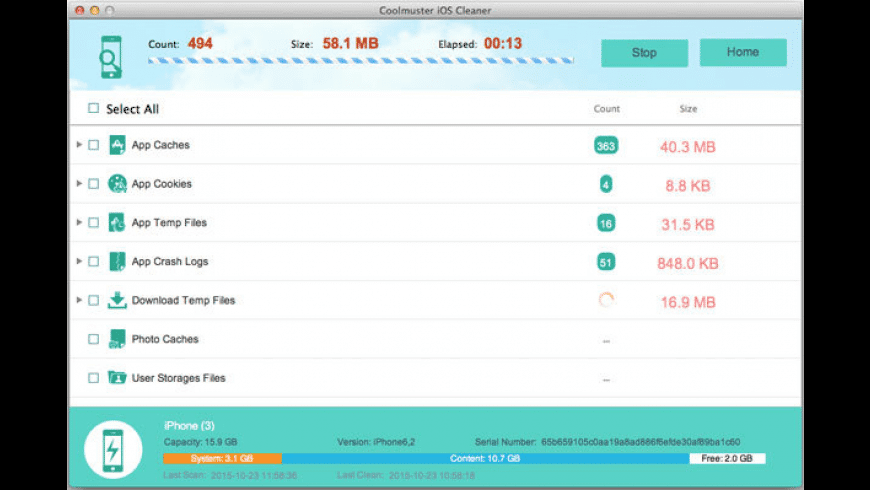Toggle the User Storages Files checkbox
870x490 pixels.
coord(93,378)
